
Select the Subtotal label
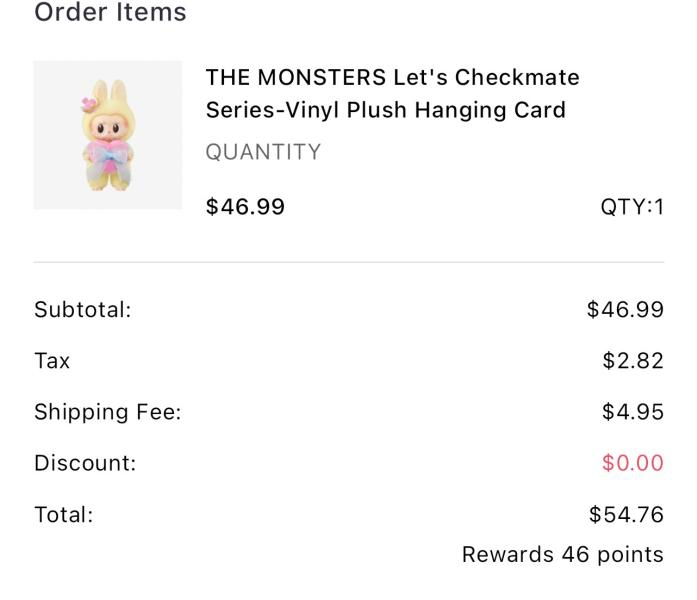tap(83, 309)
